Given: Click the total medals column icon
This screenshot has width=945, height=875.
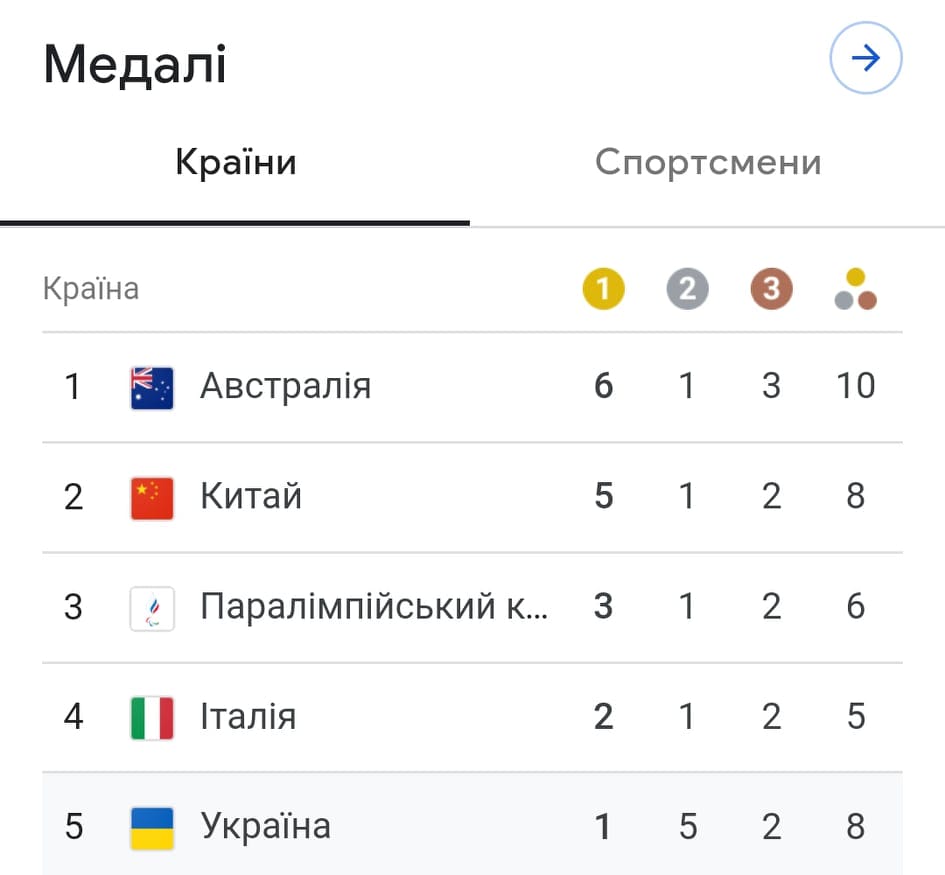Looking at the screenshot, I should (x=855, y=289).
